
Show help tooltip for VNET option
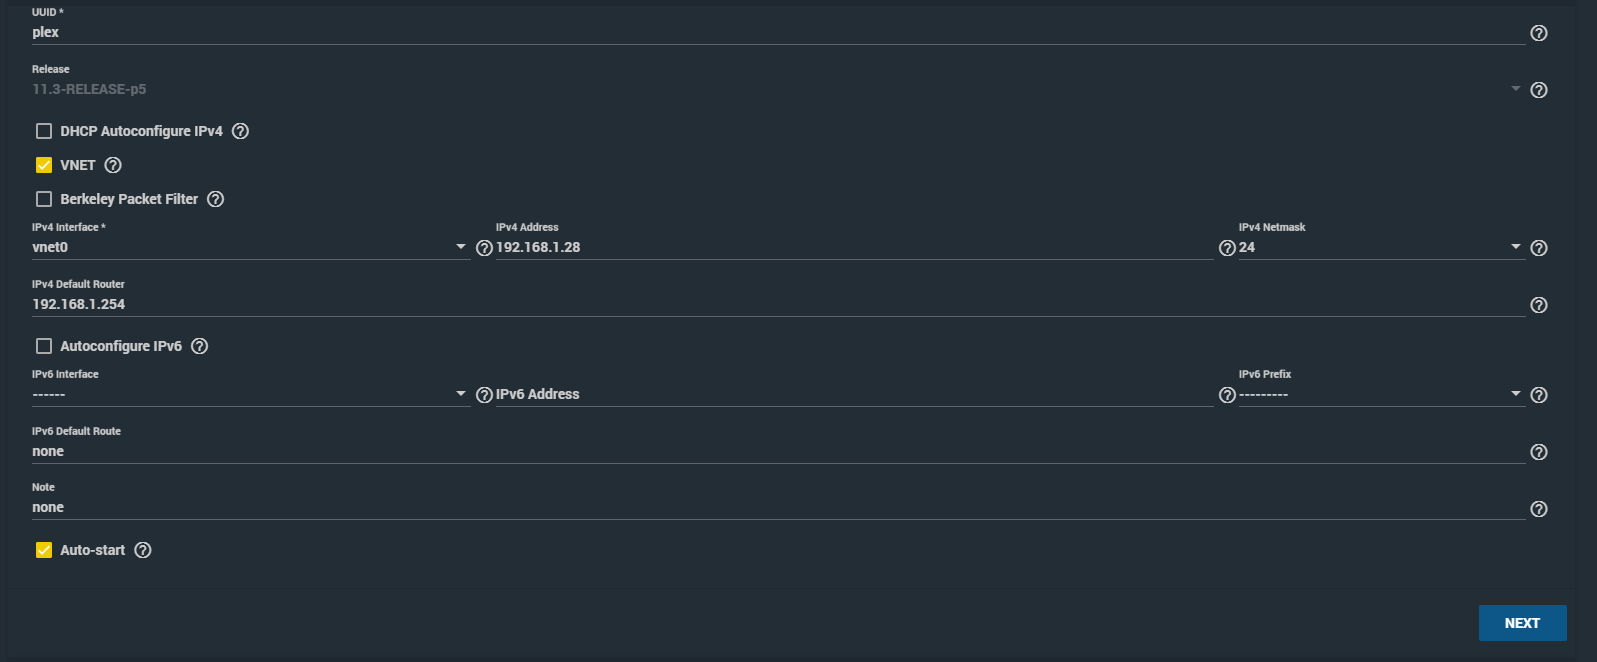[113, 165]
